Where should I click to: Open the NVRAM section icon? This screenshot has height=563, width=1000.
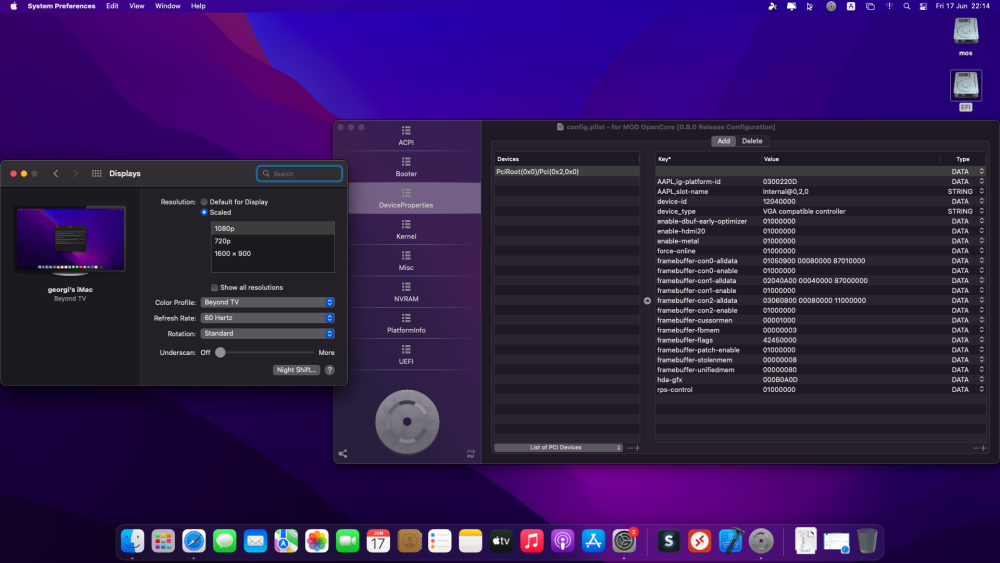pos(406,287)
